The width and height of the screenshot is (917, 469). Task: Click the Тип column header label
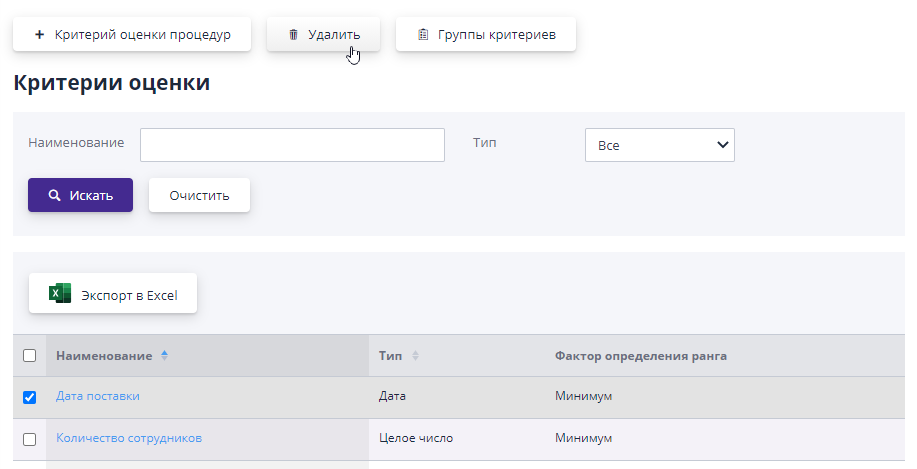[x=390, y=356]
